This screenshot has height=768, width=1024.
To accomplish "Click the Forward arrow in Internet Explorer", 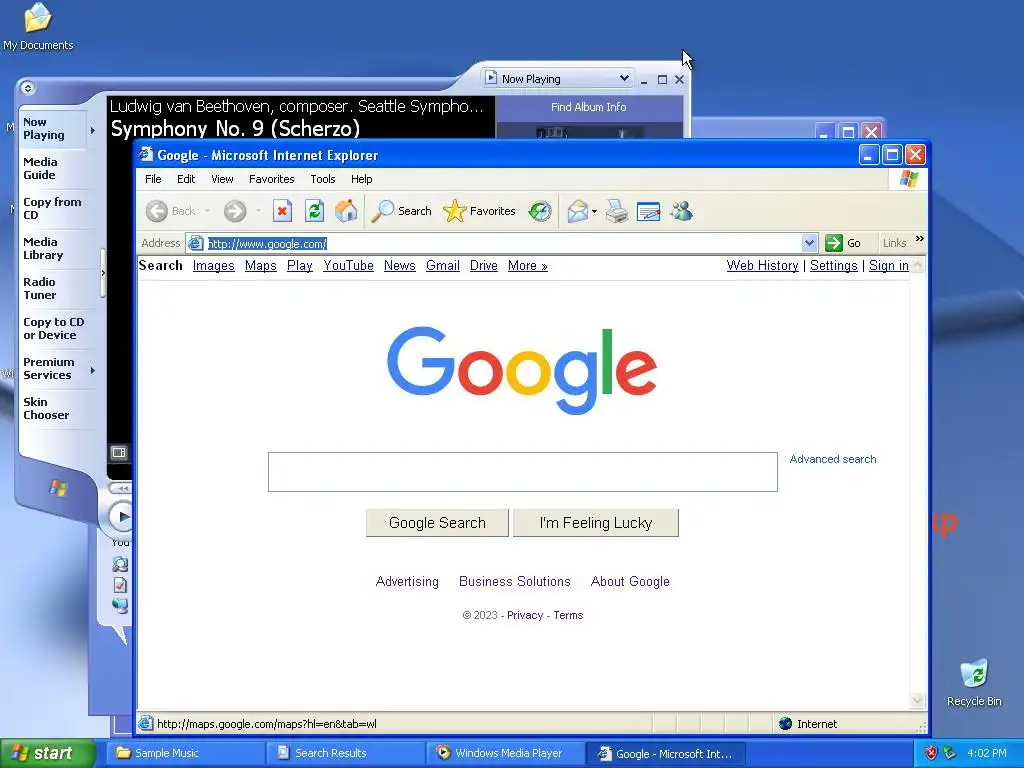I will point(235,211).
